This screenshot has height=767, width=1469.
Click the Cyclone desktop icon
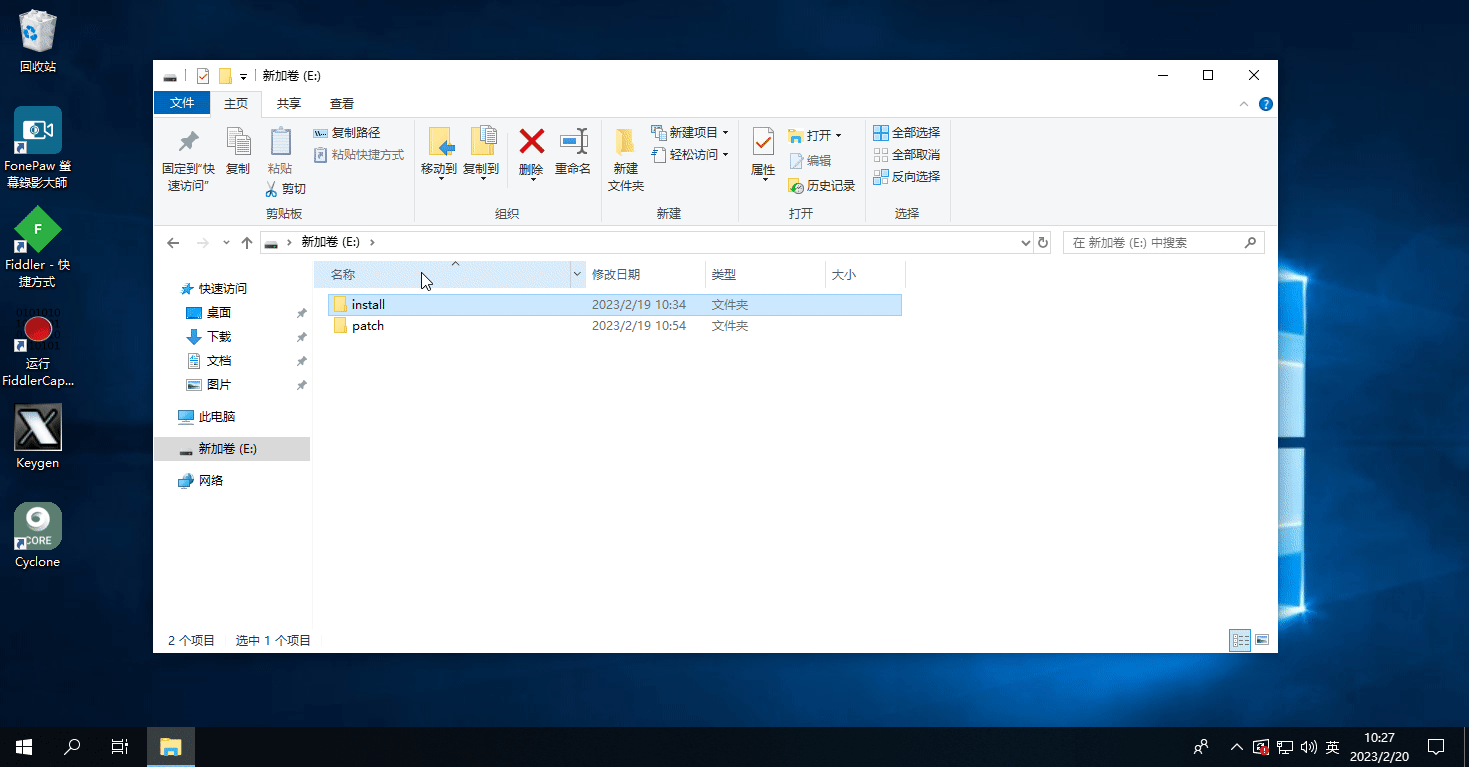click(38, 536)
